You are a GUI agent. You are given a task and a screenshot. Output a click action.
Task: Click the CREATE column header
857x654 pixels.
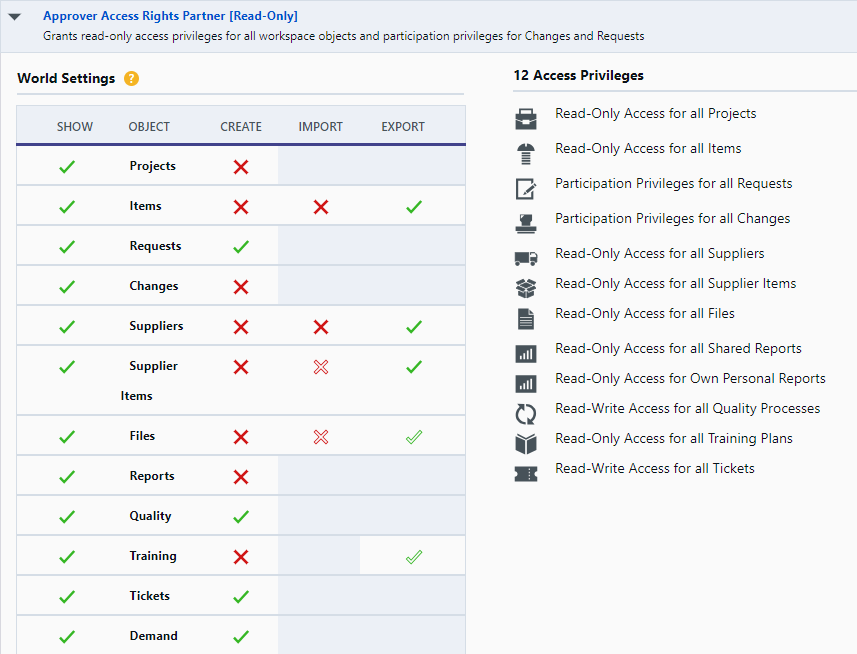tap(241, 127)
